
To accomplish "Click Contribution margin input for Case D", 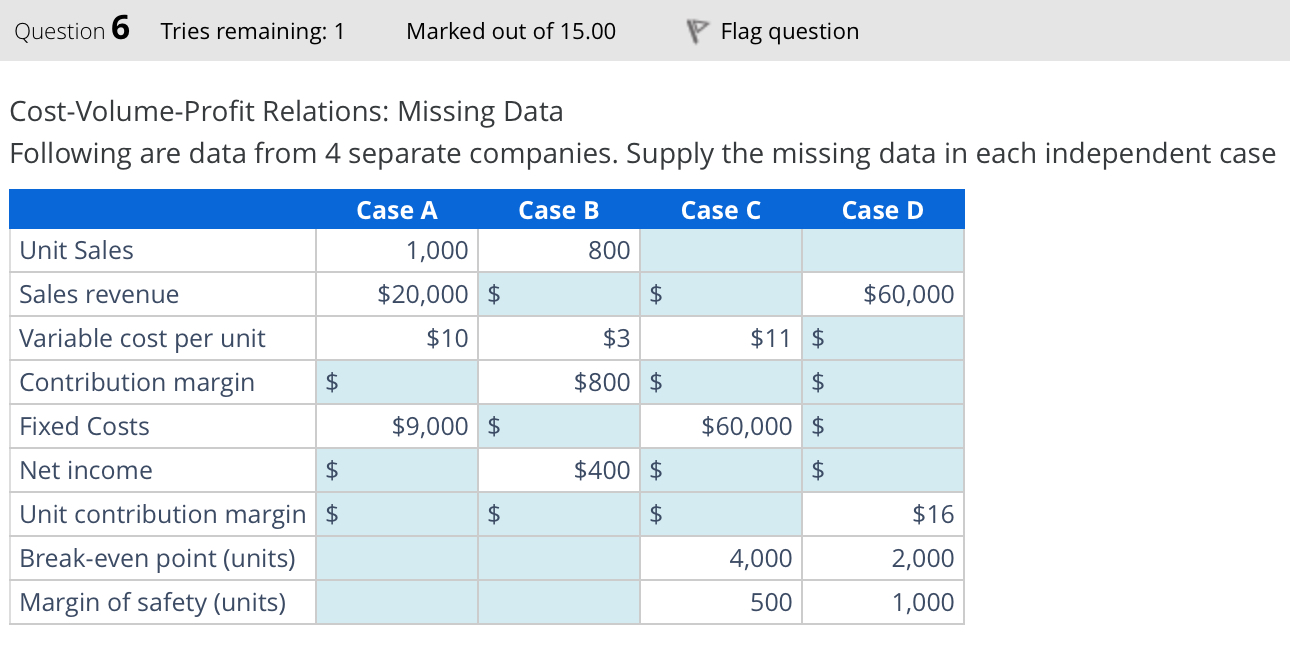I will point(882,382).
